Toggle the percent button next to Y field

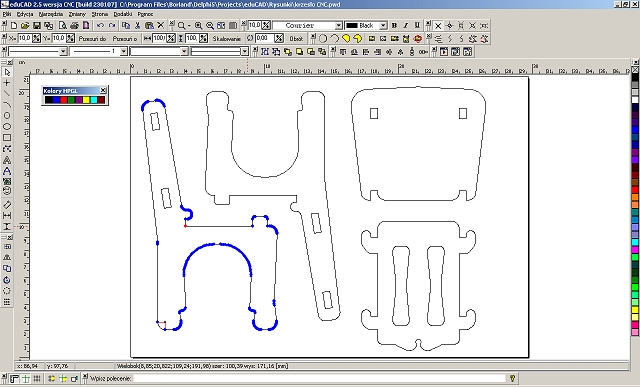(x=70, y=39)
